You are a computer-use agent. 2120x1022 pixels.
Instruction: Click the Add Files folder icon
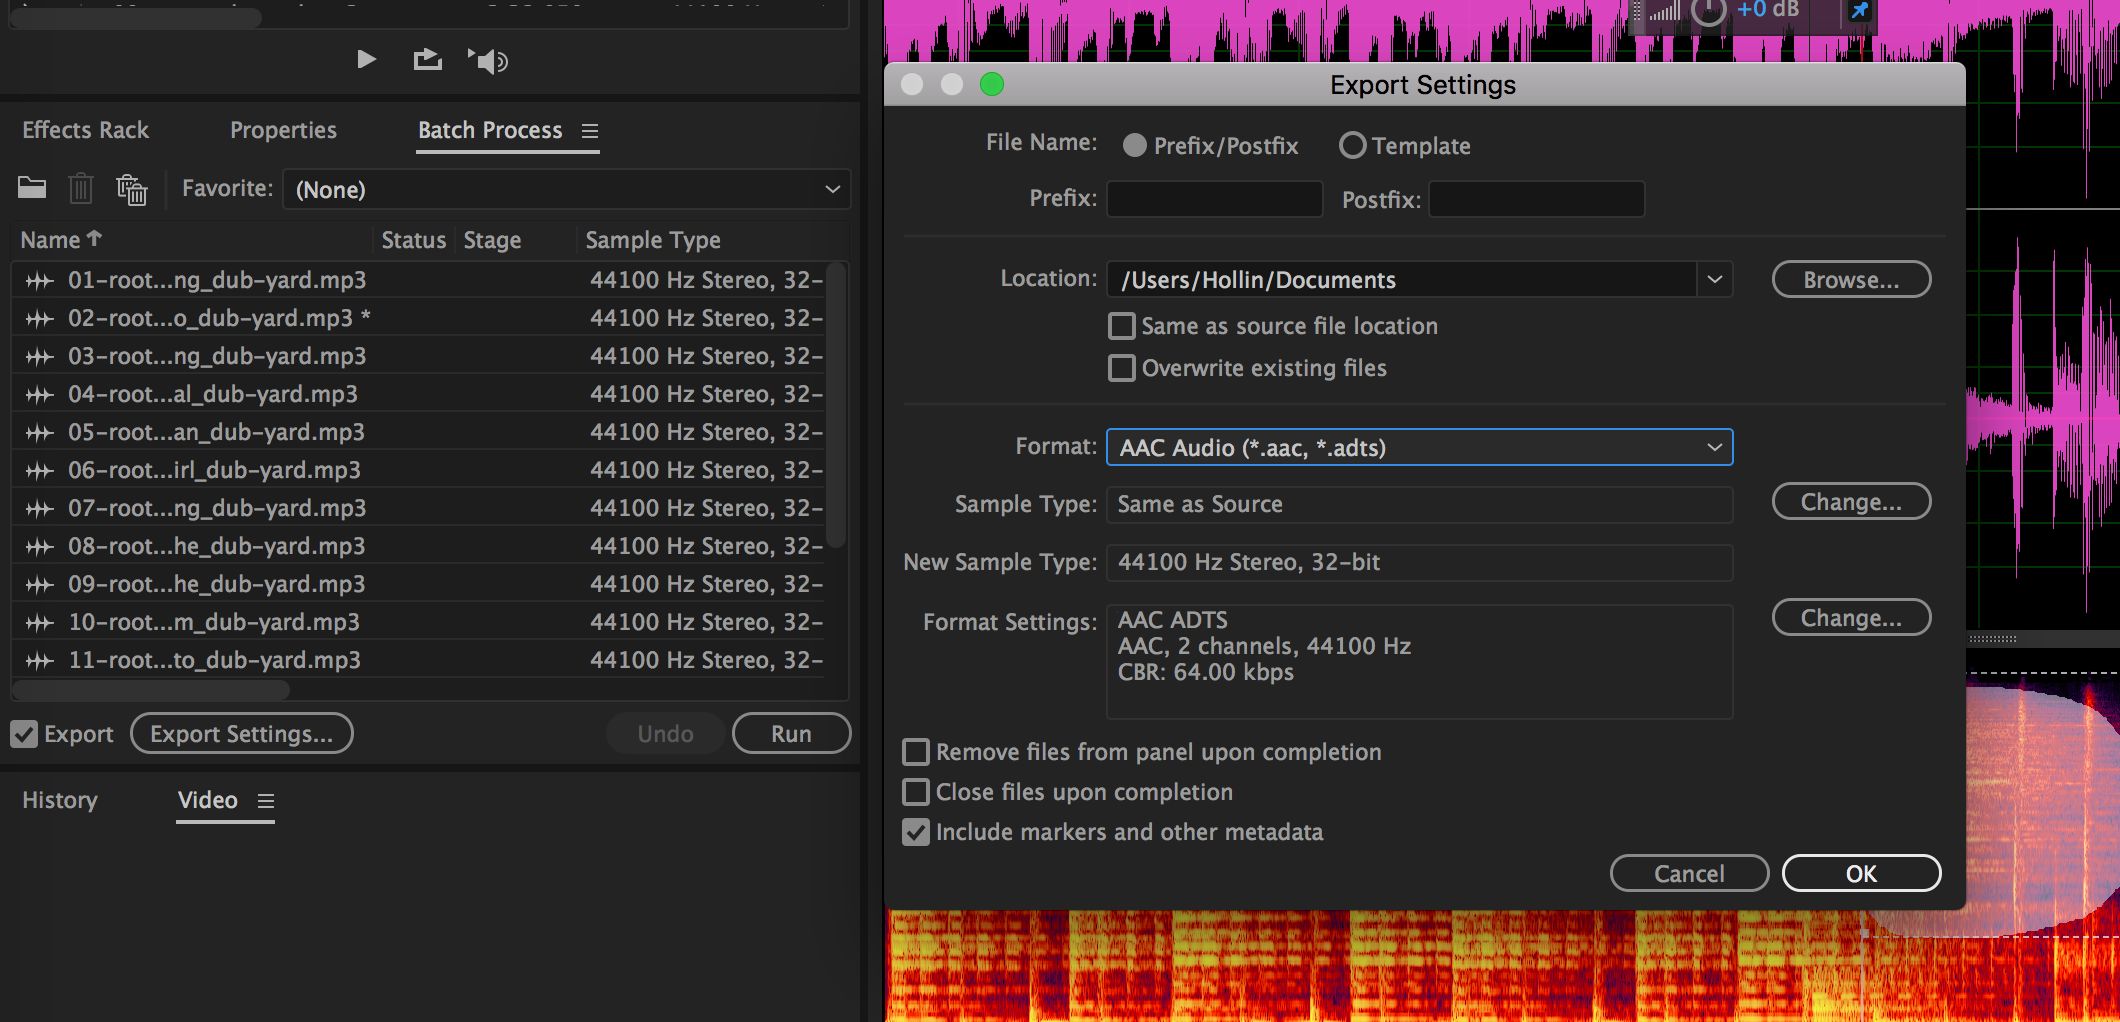pyautogui.click(x=32, y=187)
